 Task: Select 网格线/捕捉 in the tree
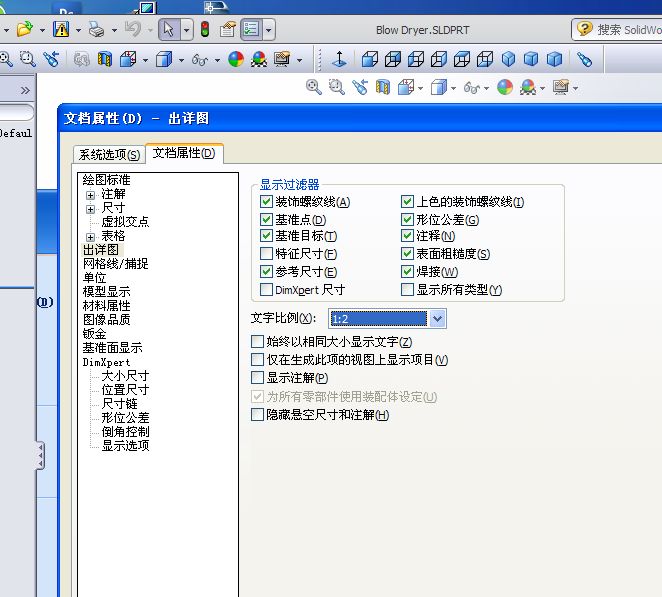tap(115, 264)
